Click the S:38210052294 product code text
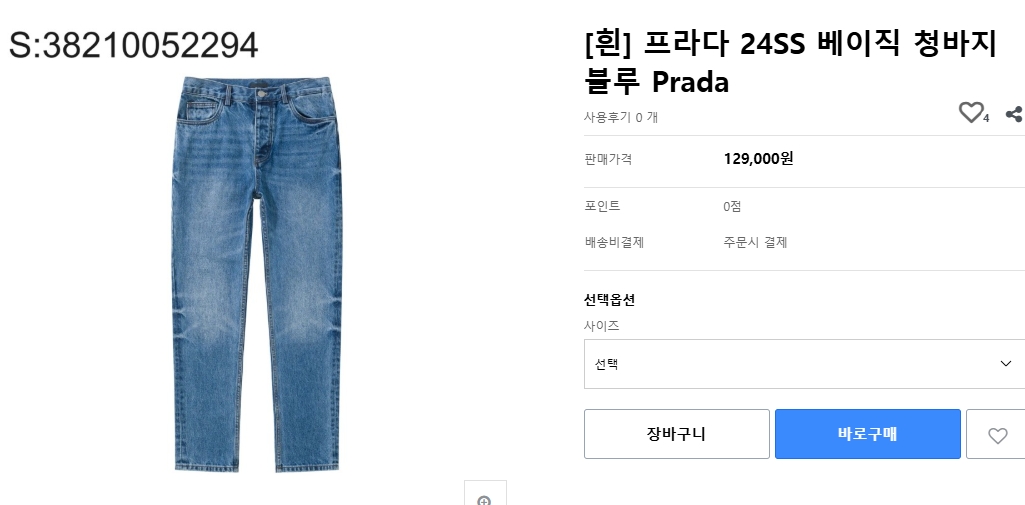 pos(134,45)
